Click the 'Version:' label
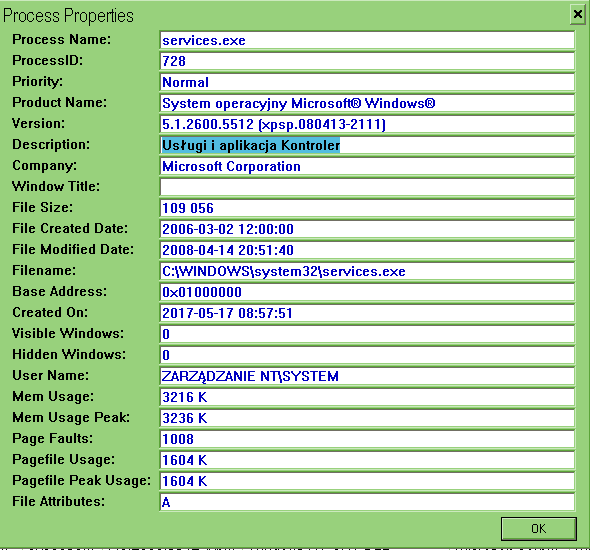The height and width of the screenshot is (550, 590). [38, 123]
